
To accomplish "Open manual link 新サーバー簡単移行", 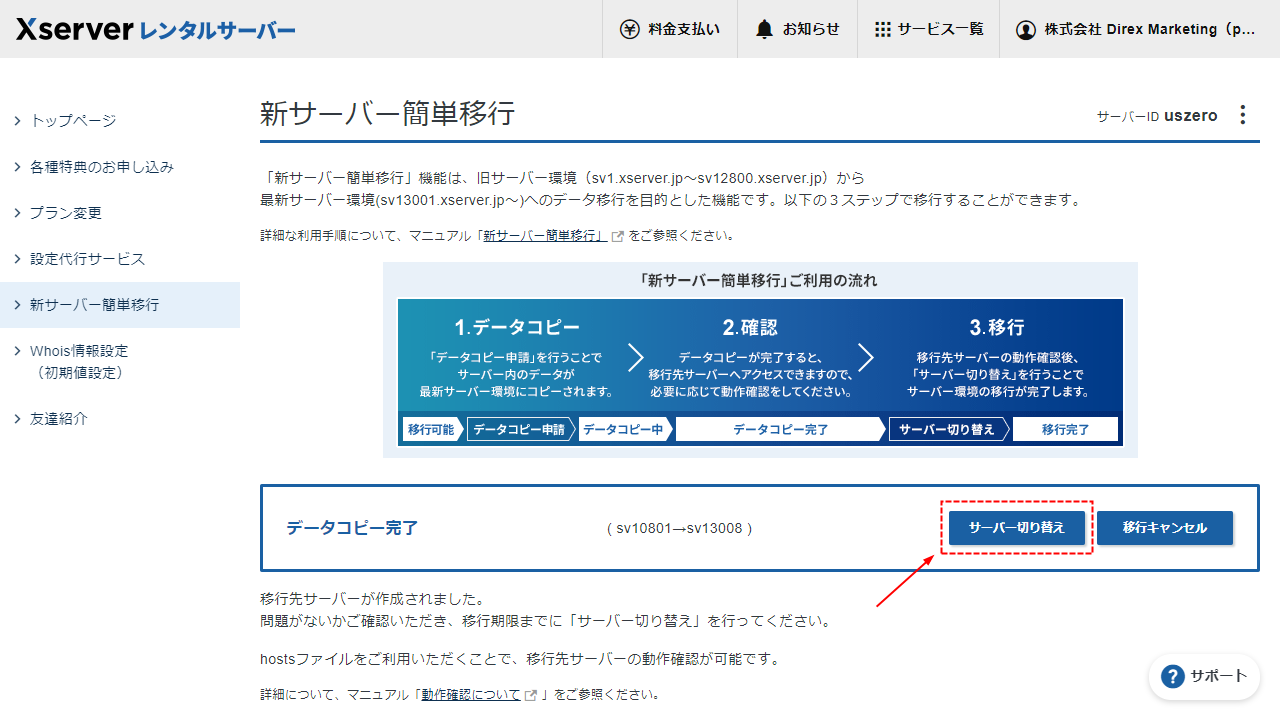I will click(544, 237).
